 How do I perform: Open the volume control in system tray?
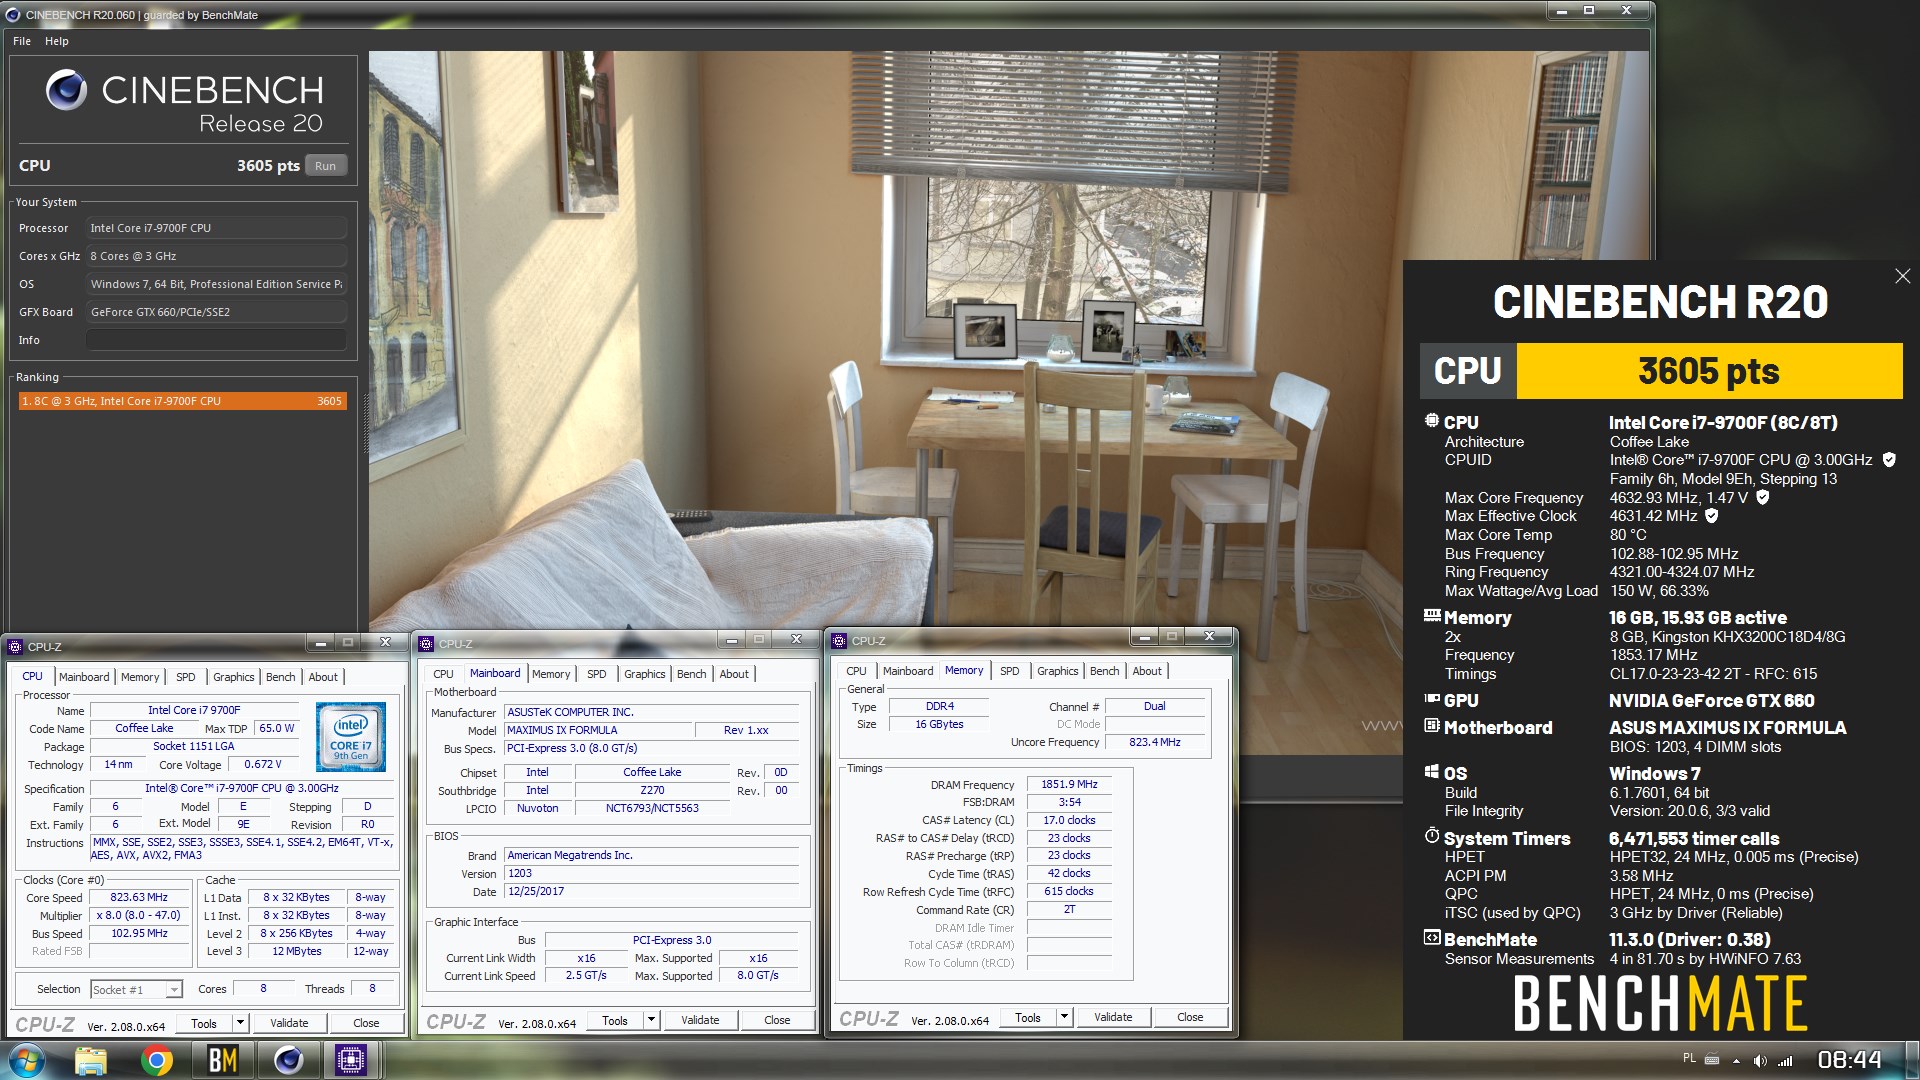[x=1760, y=1060]
